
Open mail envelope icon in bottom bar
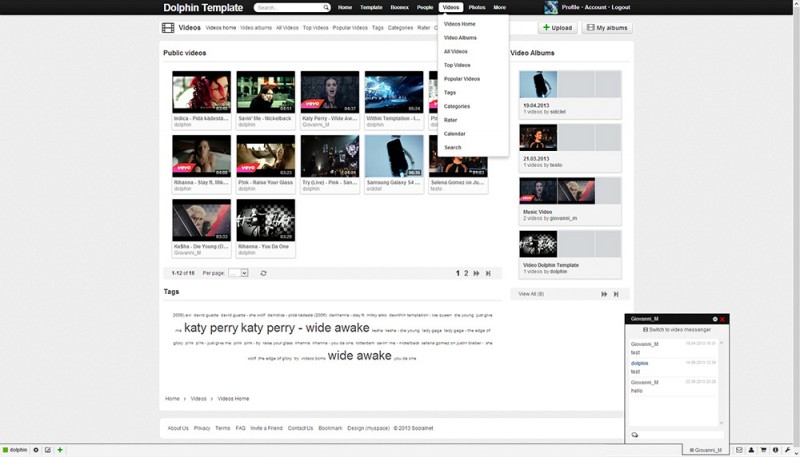tap(739, 450)
